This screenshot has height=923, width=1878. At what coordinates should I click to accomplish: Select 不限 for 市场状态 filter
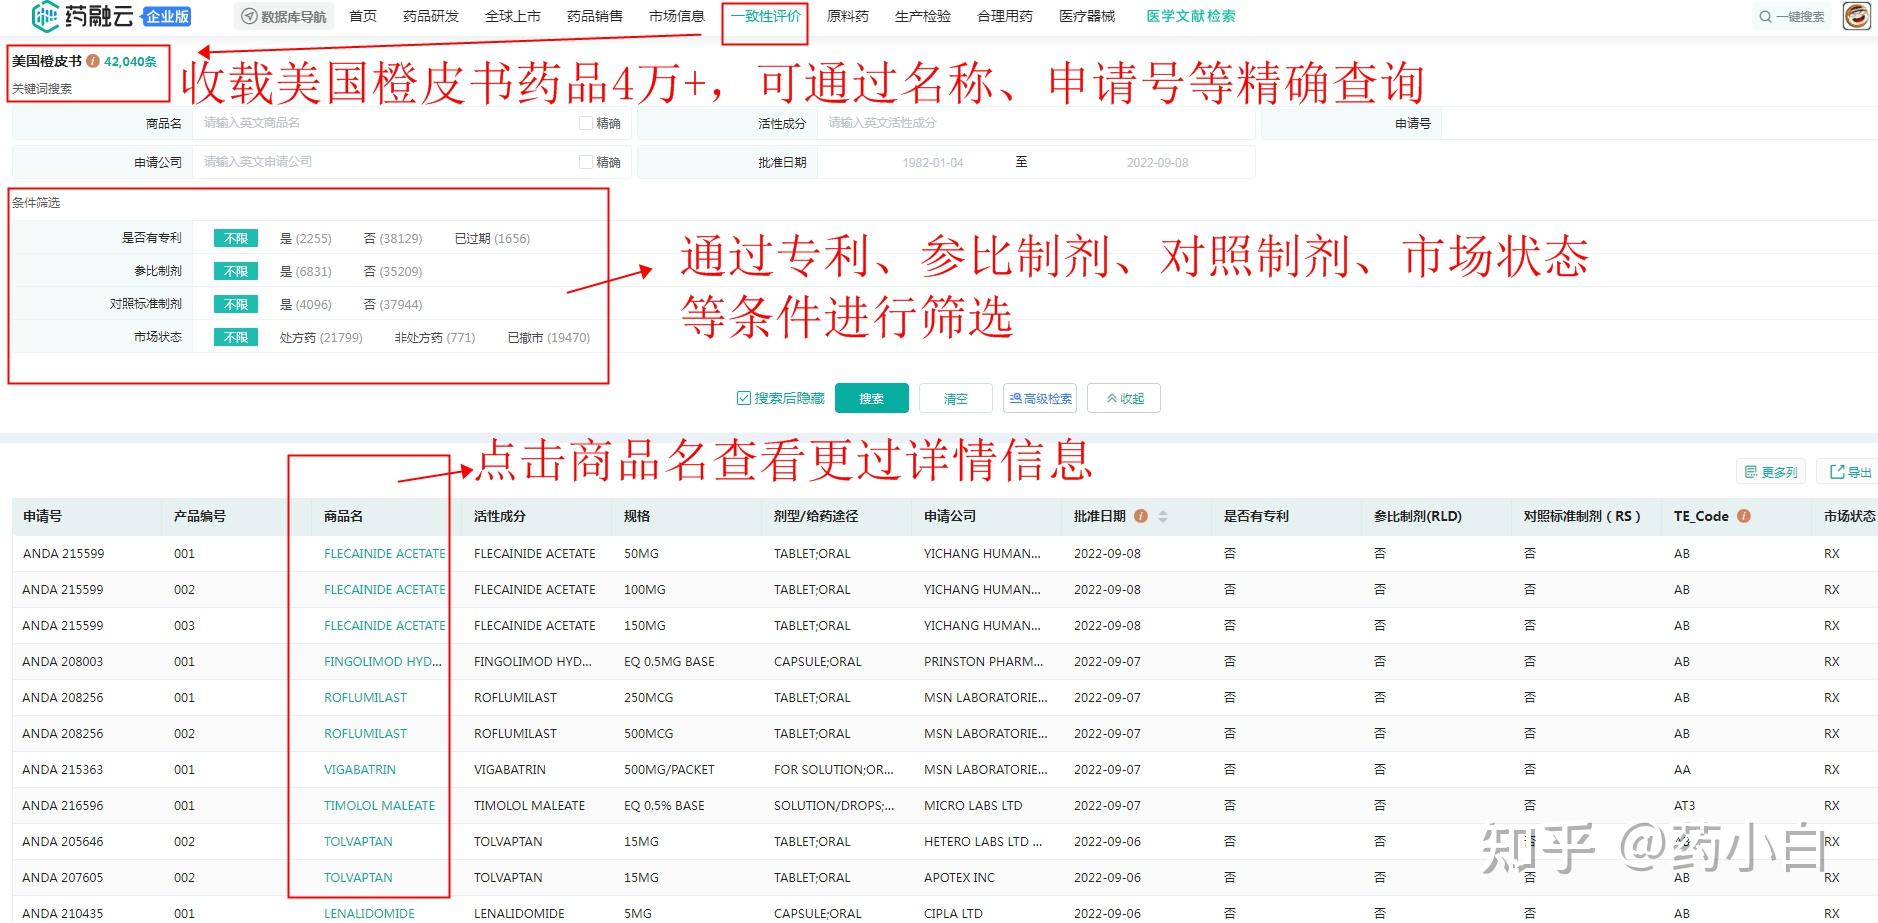coord(235,337)
